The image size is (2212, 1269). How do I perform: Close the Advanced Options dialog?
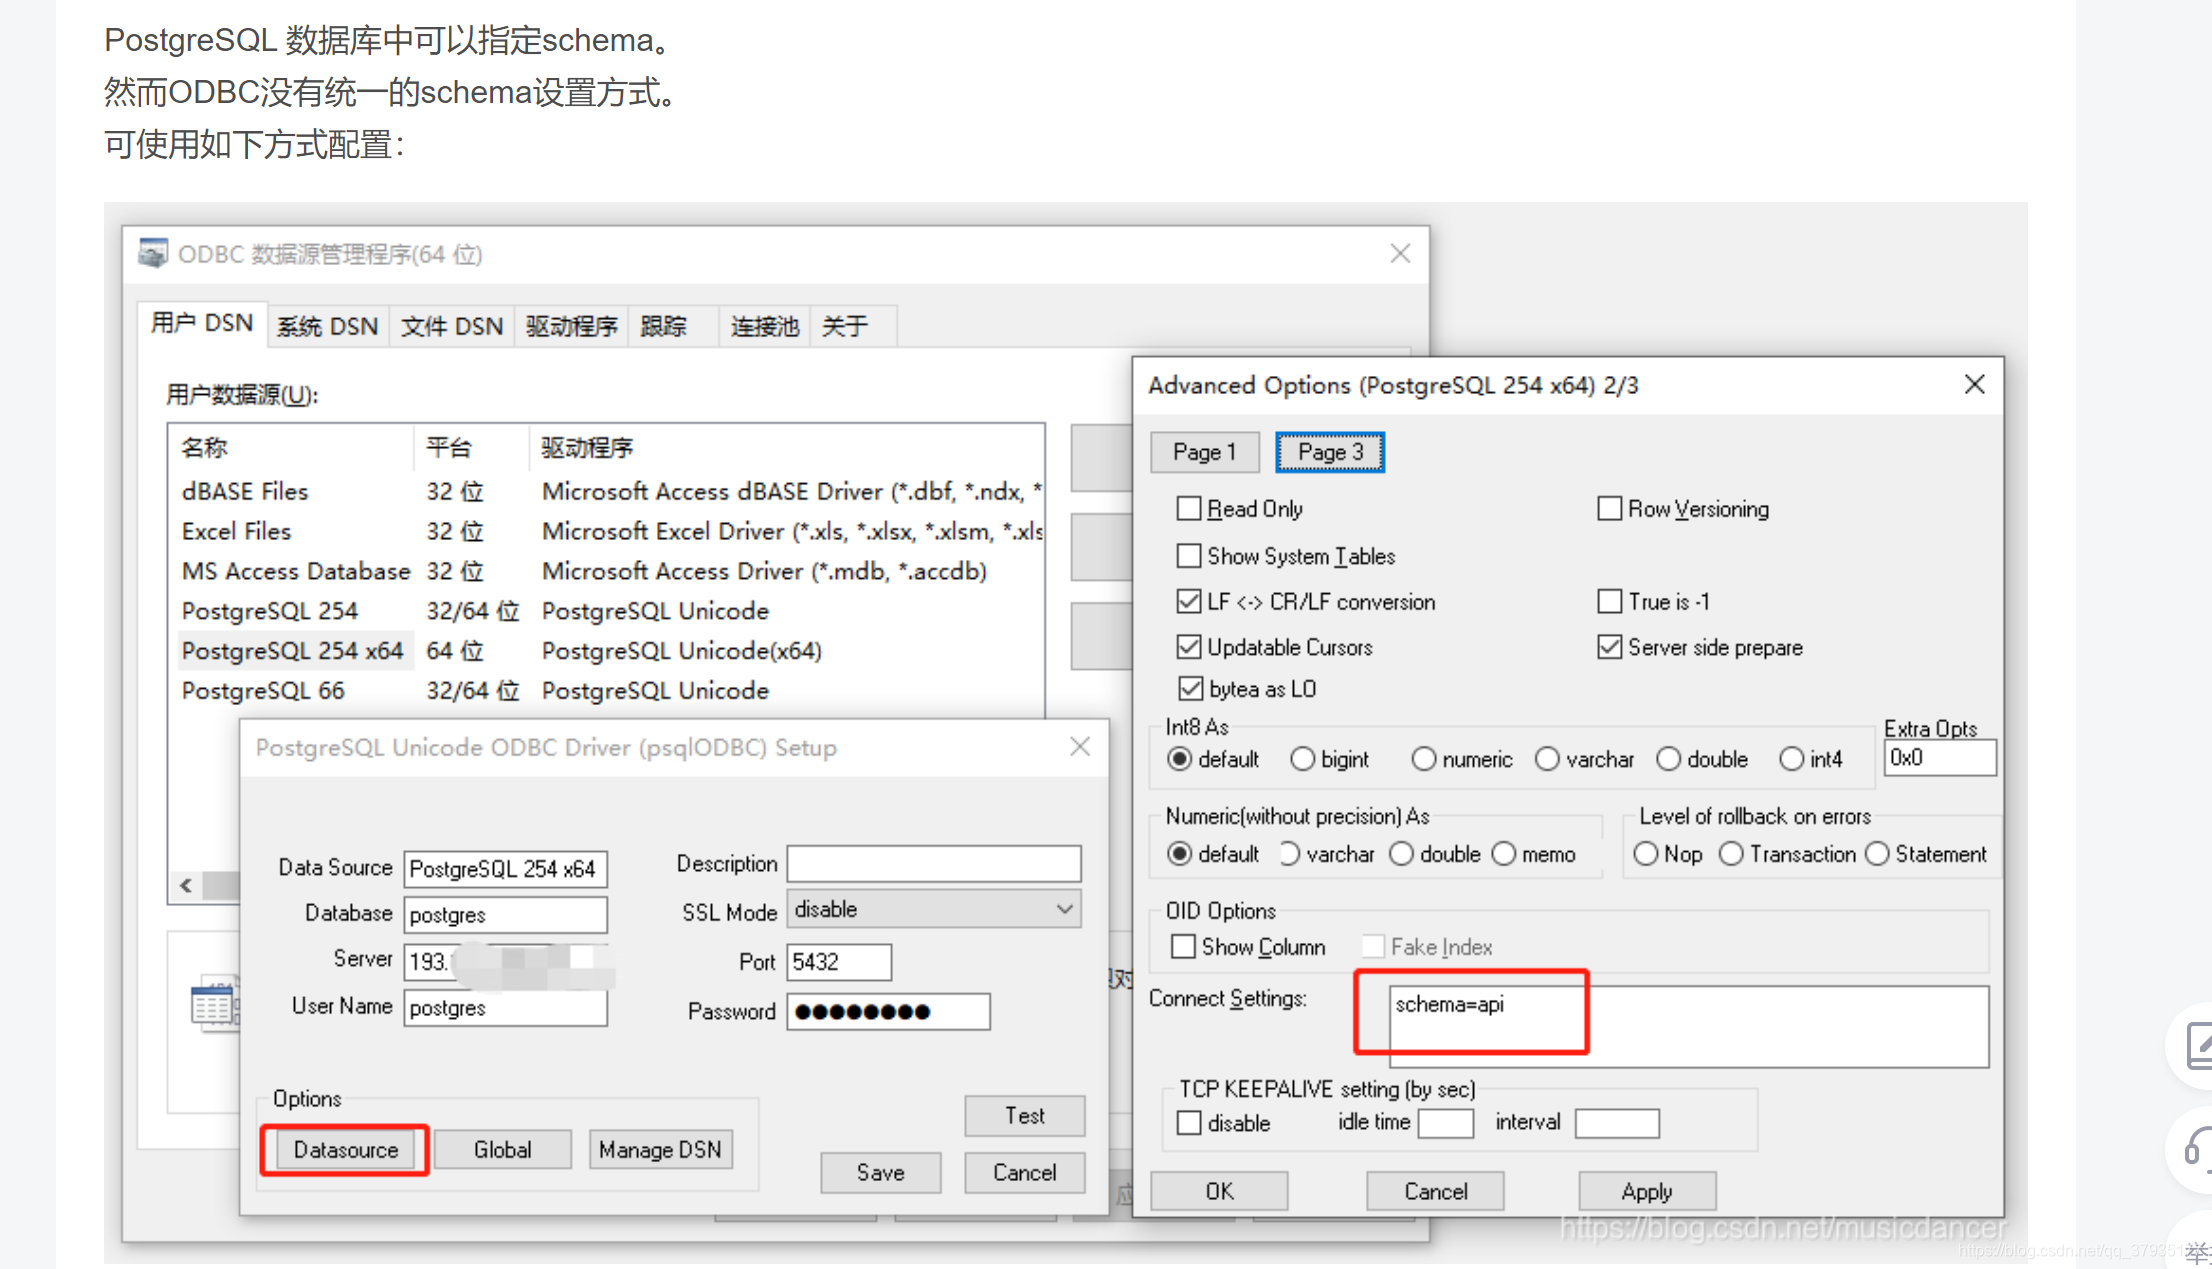[x=1974, y=385]
